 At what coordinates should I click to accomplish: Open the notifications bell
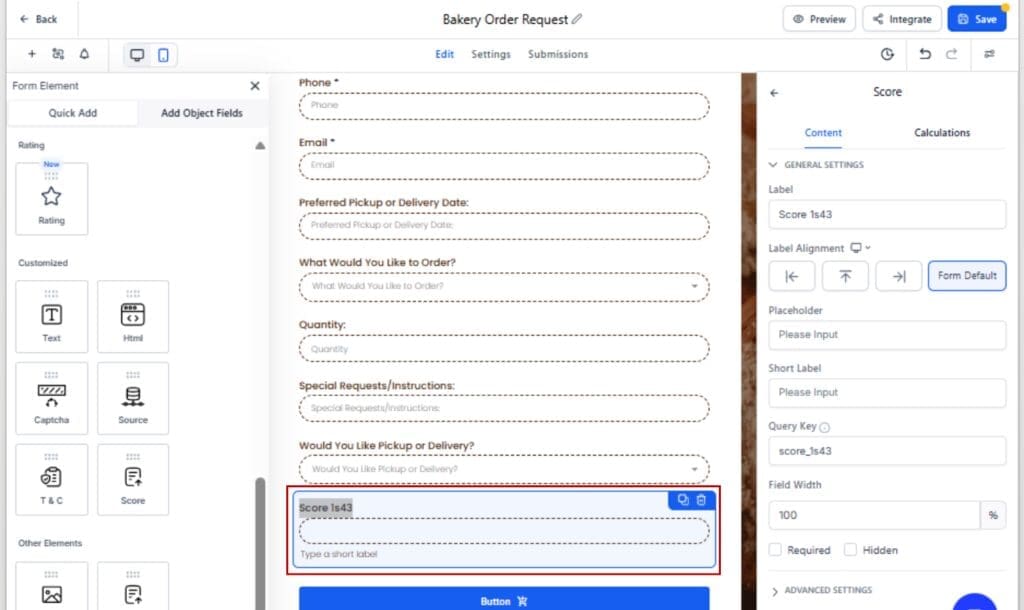point(84,54)
